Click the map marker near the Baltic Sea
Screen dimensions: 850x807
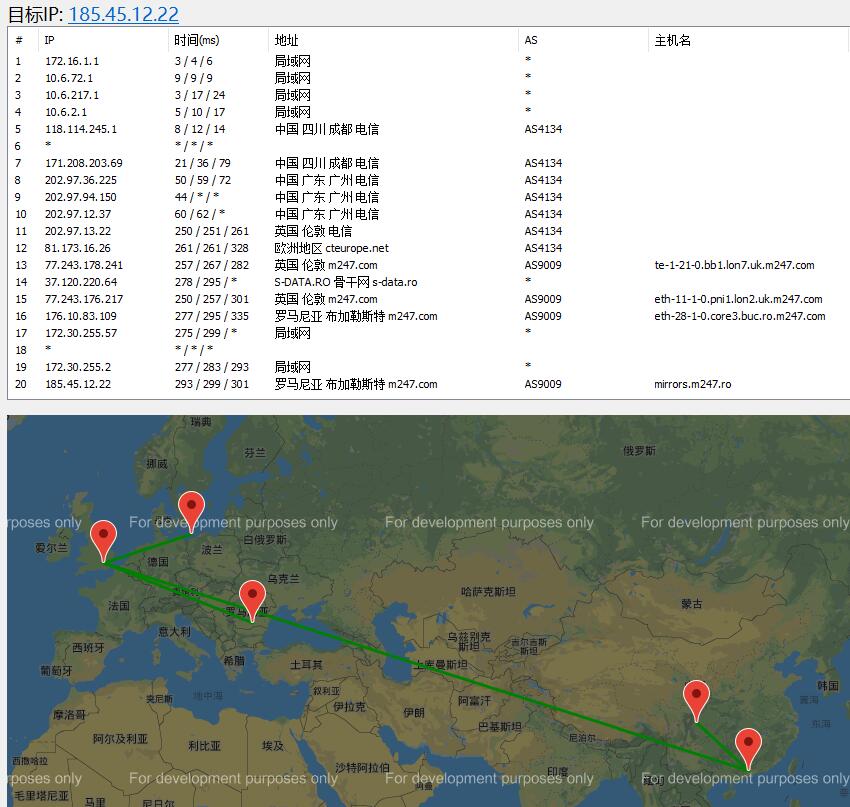coord(191,511)
